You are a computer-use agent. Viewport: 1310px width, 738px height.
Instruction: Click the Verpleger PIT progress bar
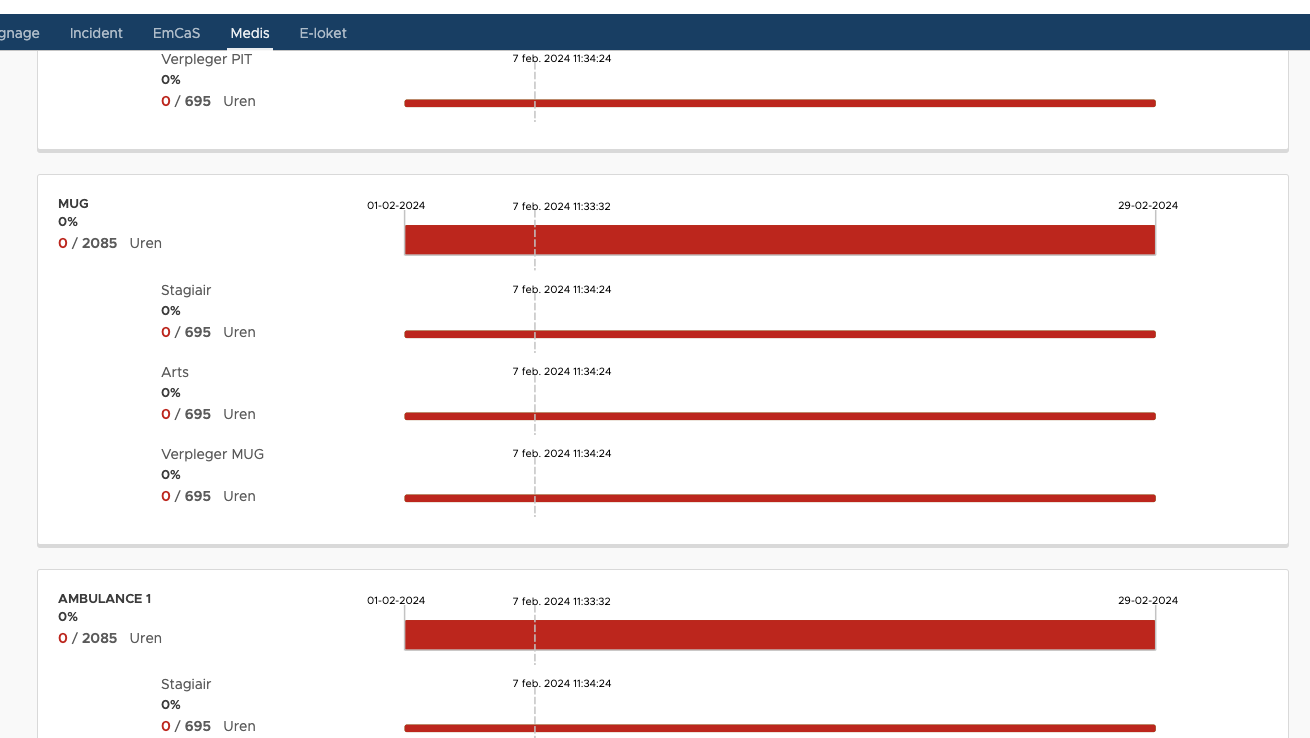pyautogui.click(x=779, y=103)
